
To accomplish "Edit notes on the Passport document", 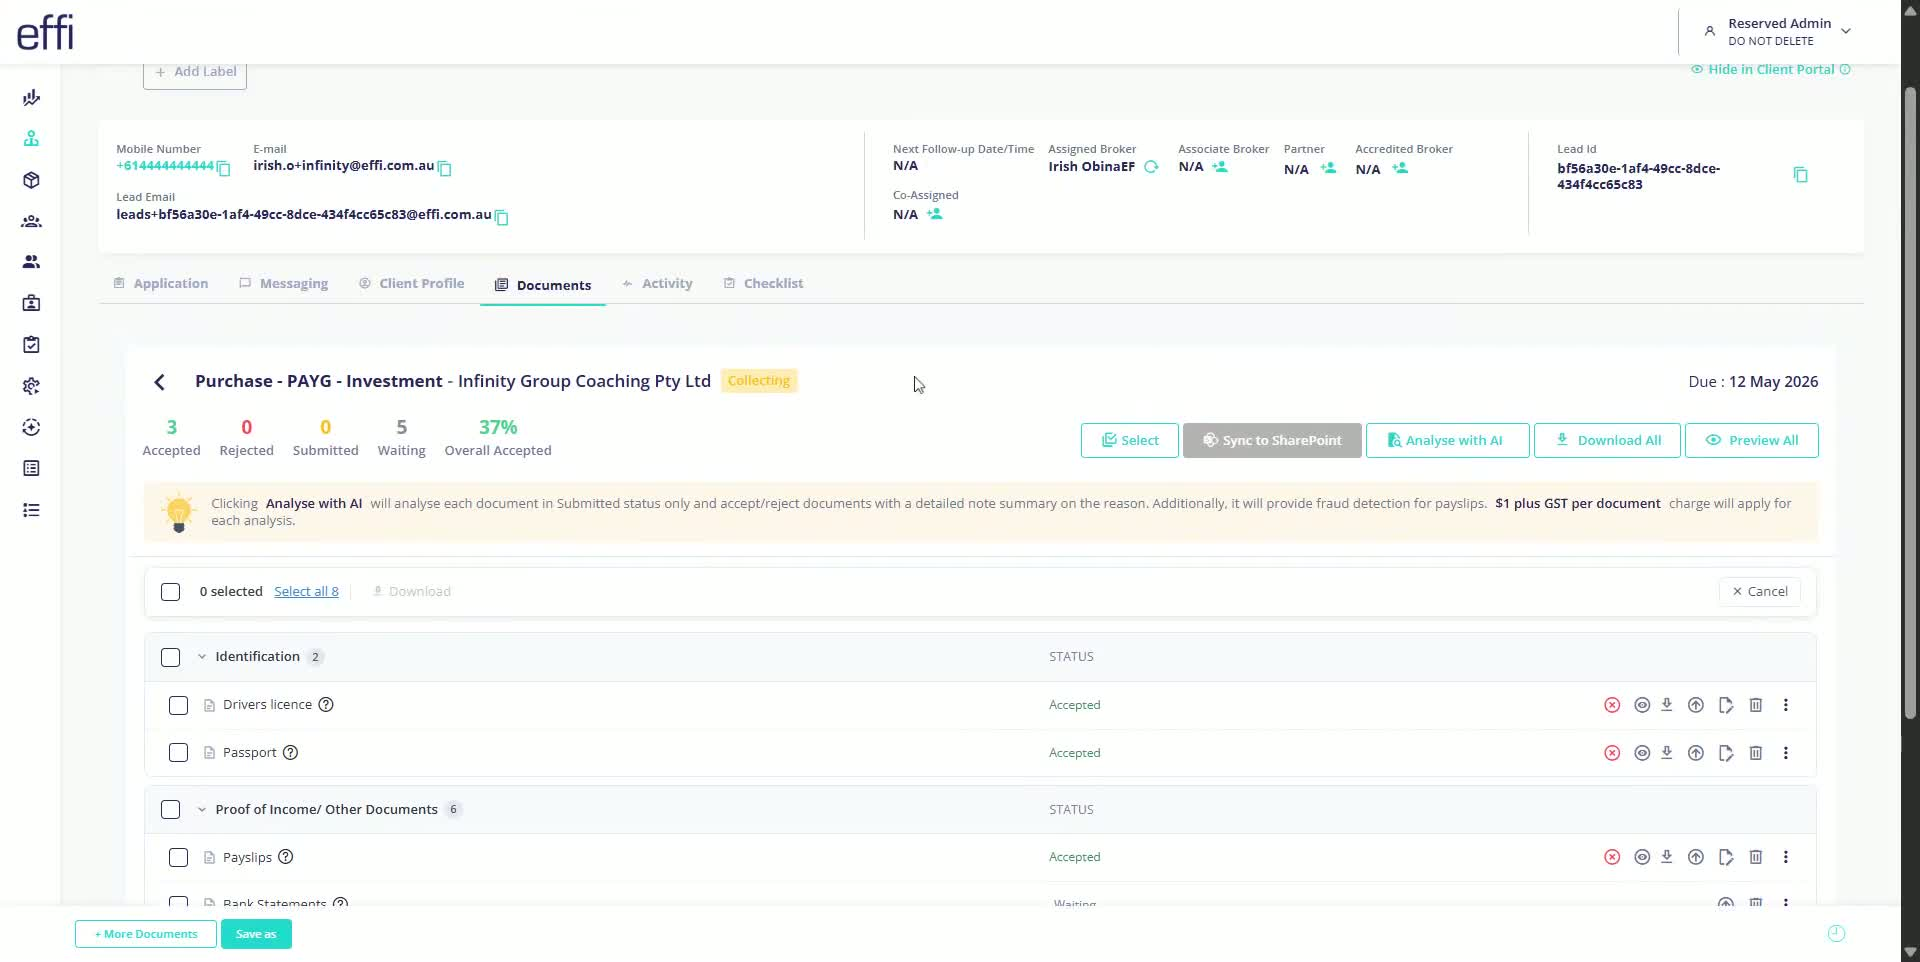I will coord(1726,753).
